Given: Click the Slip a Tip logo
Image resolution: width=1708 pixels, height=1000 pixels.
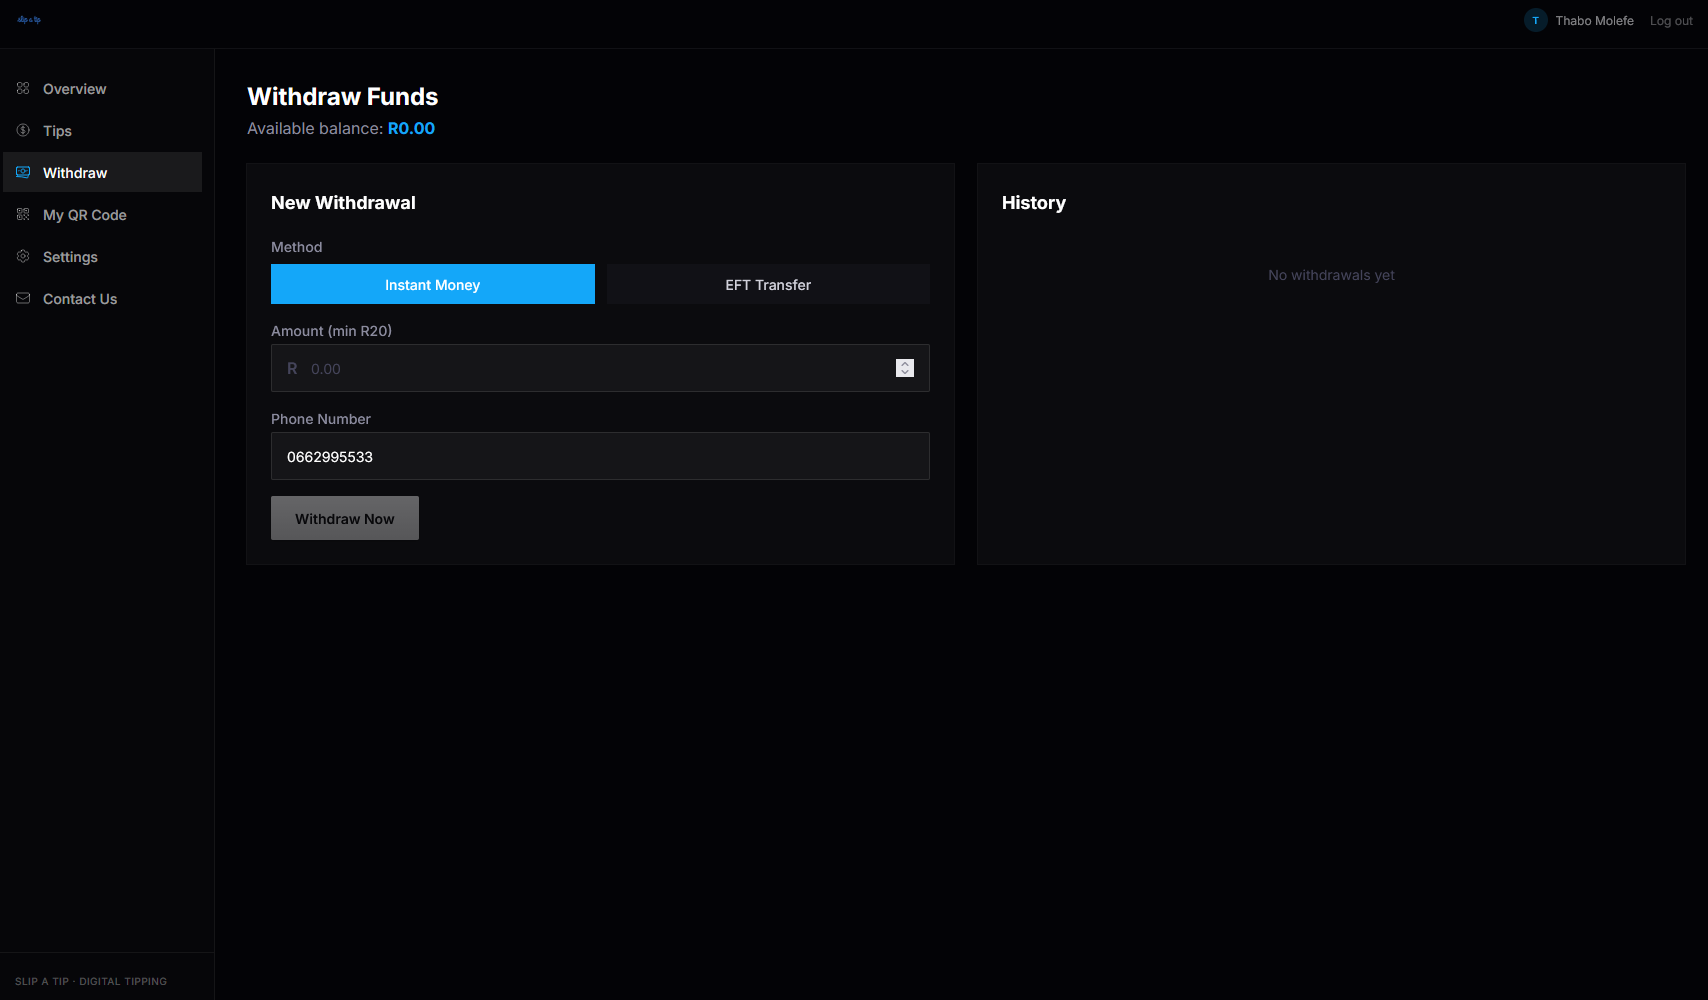Looking at the screenshot, I should point(29,20).
